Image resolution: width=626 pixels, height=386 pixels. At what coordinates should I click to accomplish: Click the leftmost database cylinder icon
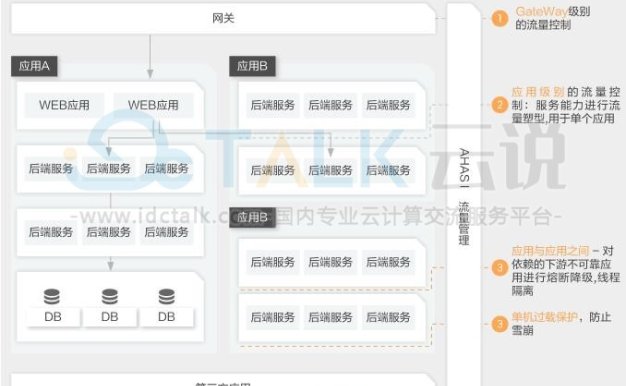pyautogui.click(x=52, y=297)
